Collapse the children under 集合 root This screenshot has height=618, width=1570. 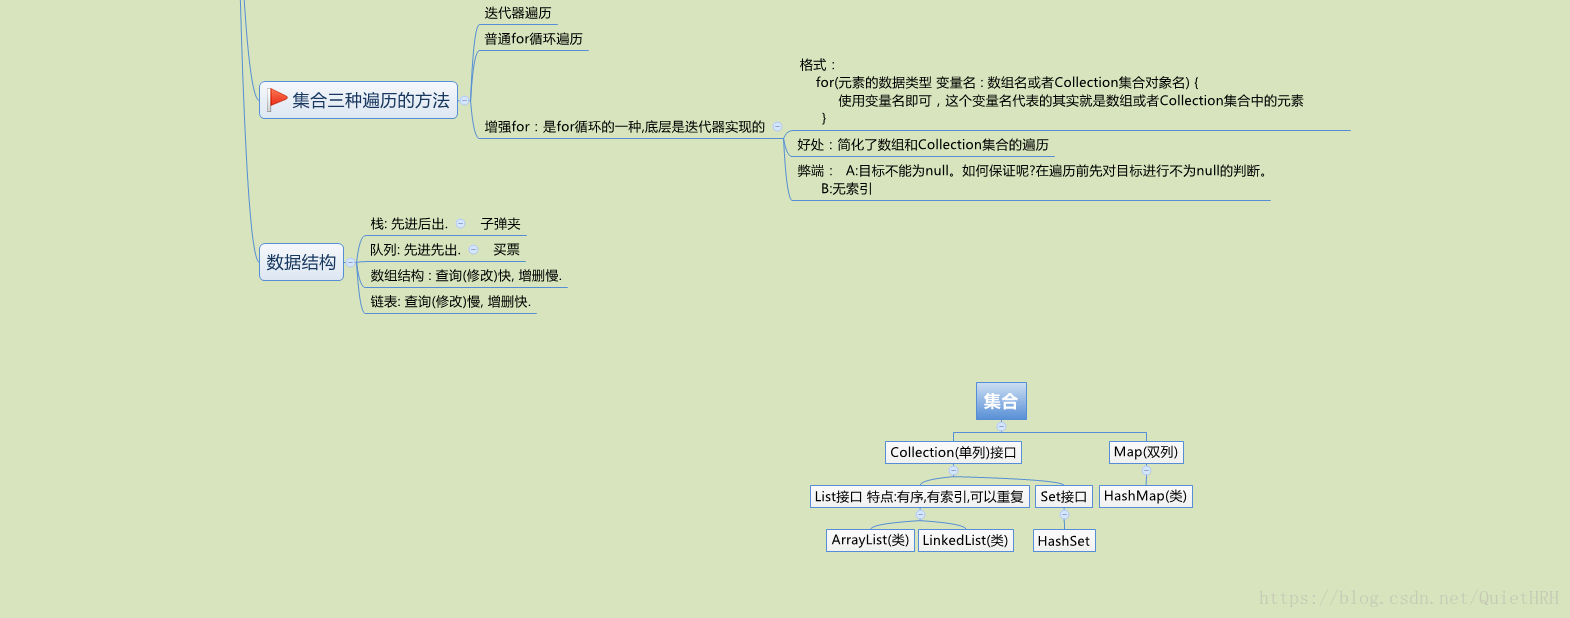(1001, 426)
